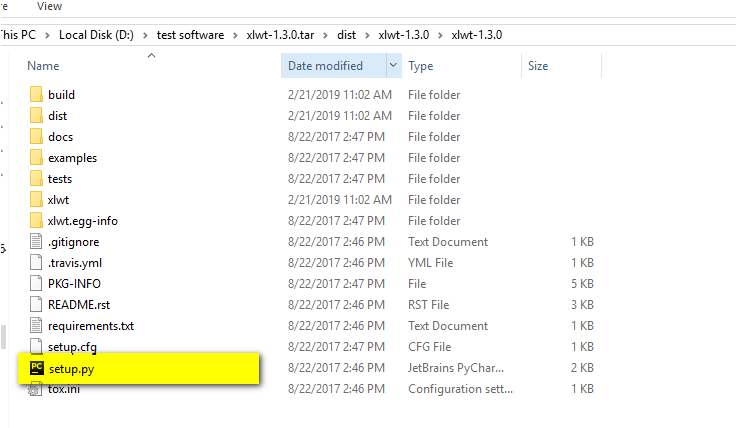Click the 'JetBrains PyChar...' type cell
745x428 pixels.
point(456,368)
